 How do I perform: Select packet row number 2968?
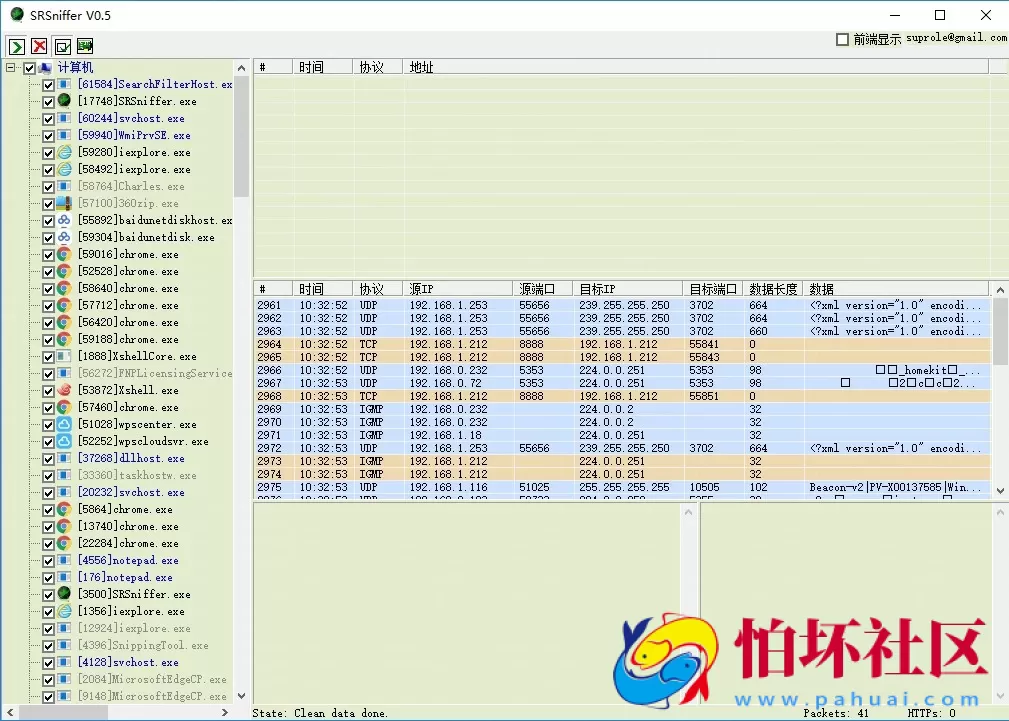tap(500, 396)
